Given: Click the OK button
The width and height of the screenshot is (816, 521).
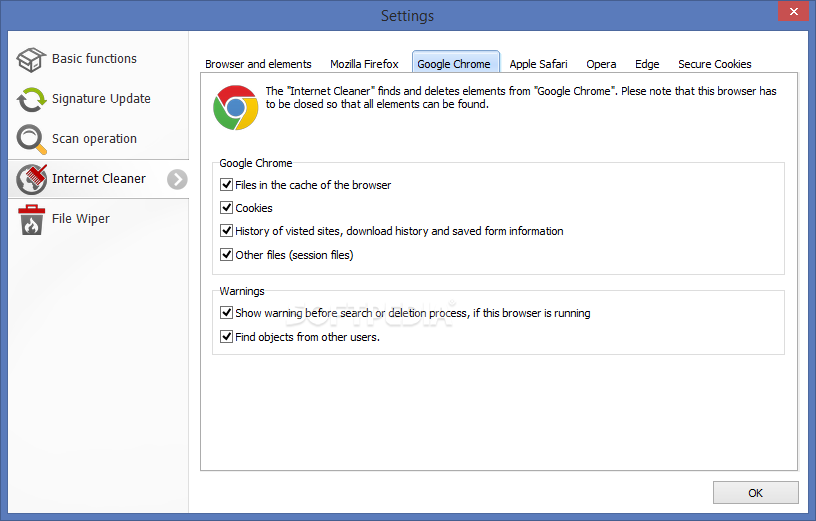Looking at the screenshot, I should pos(756,493).
